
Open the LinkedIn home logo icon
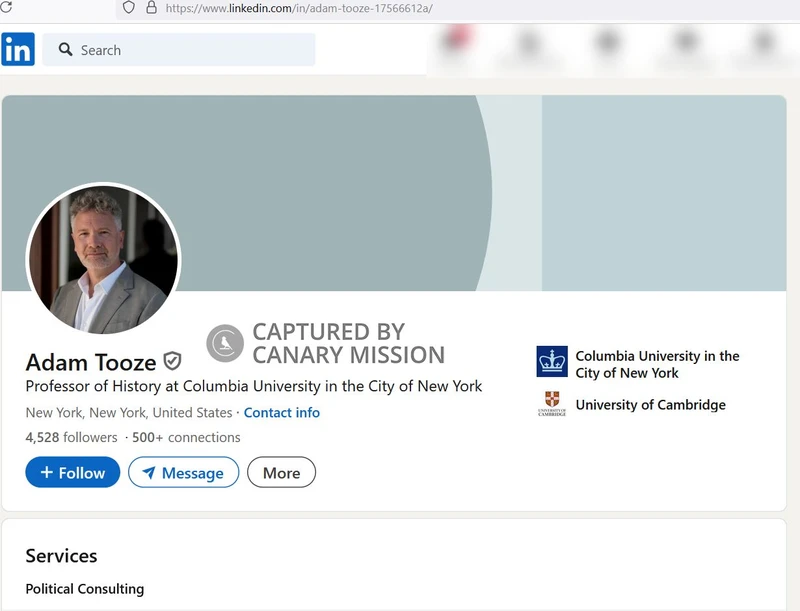pos(18,48)
